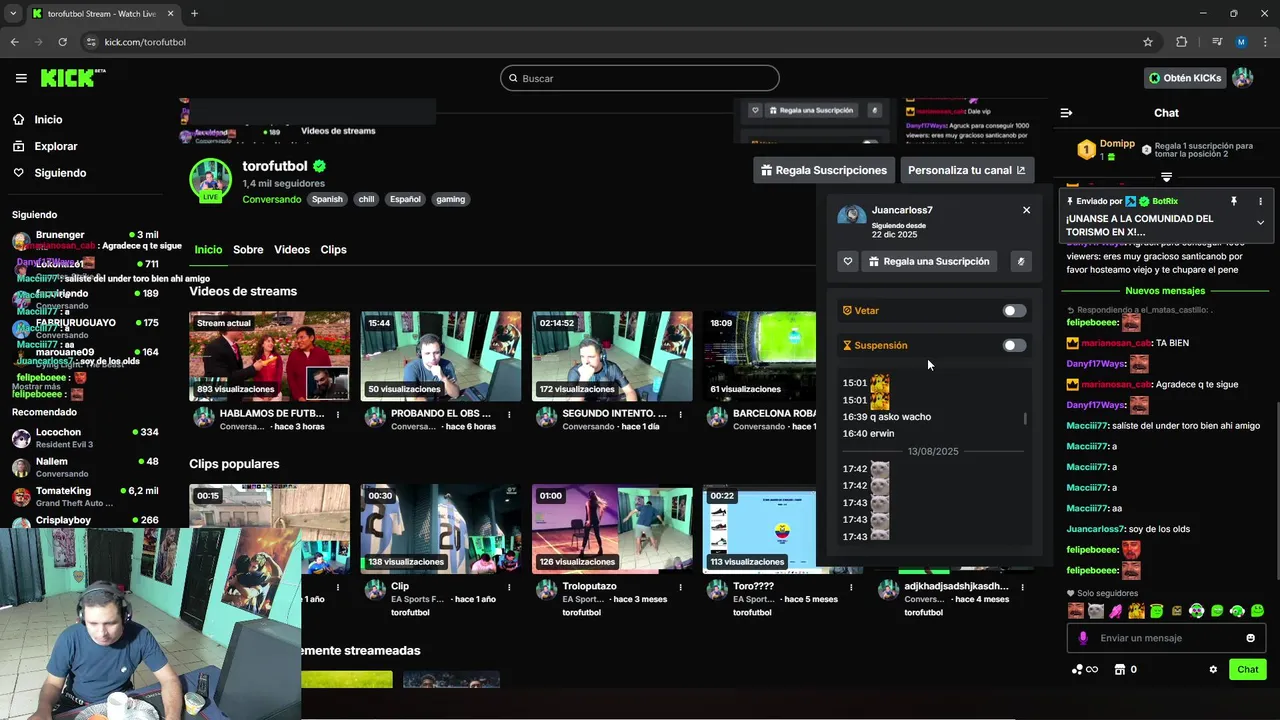Click the user card chat history scrollbar

pyautogui.click(x=1025, y=418)
